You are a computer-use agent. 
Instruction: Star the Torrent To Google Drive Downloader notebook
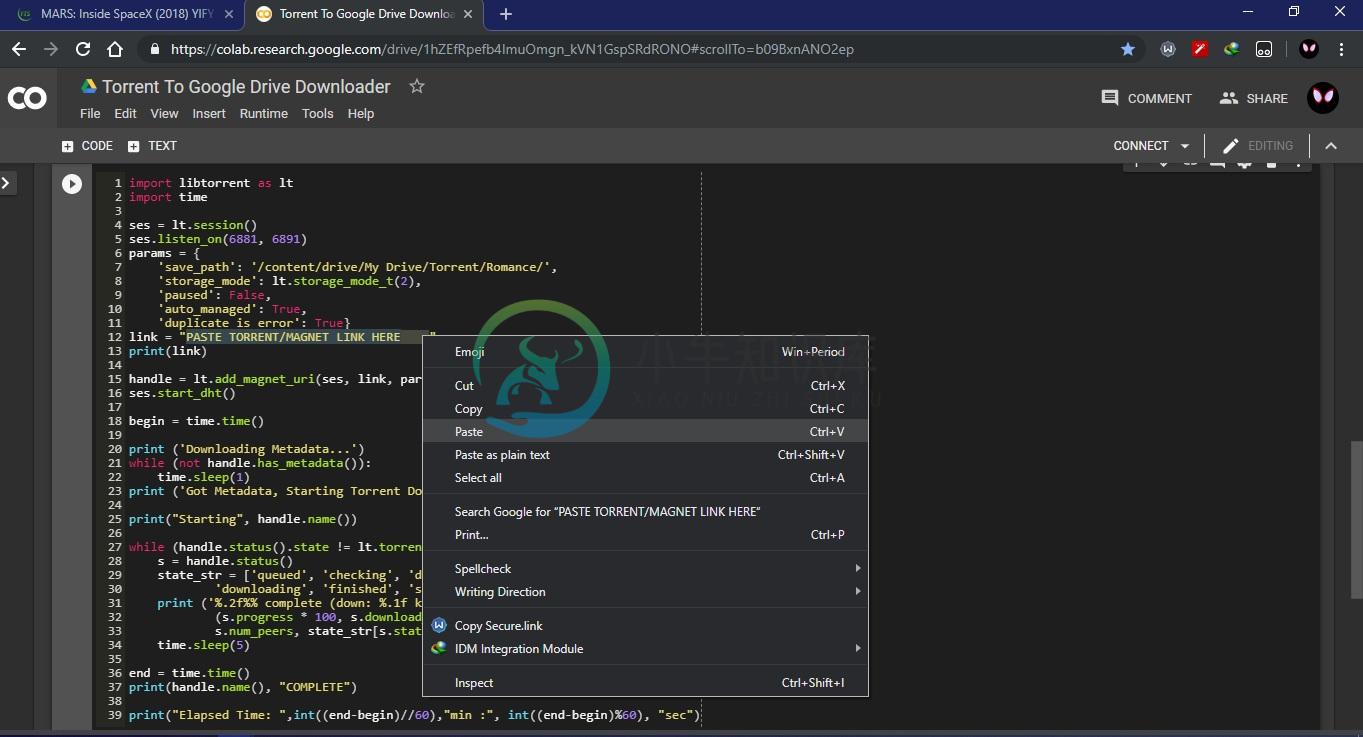tap(417, 87)
